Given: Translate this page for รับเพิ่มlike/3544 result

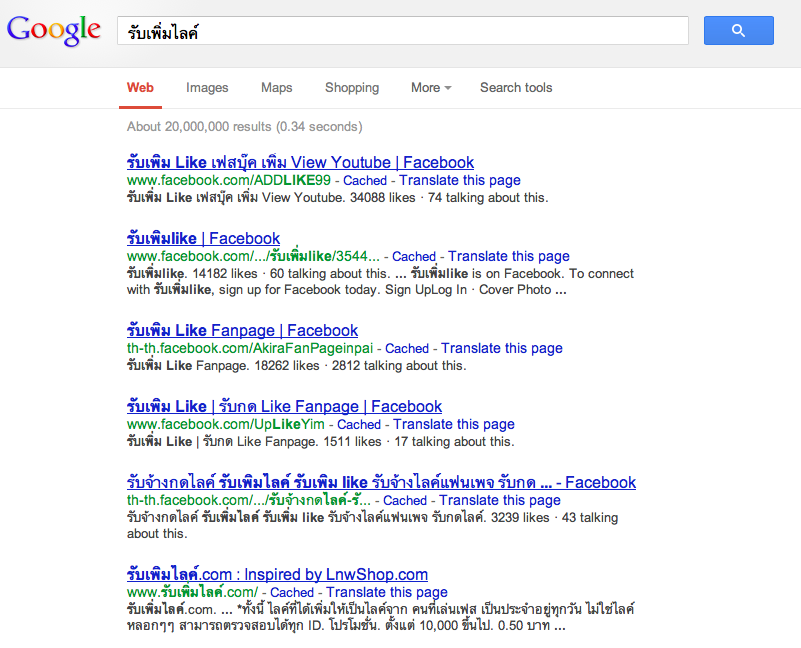Looking at the screenshot, I should 509,257.
